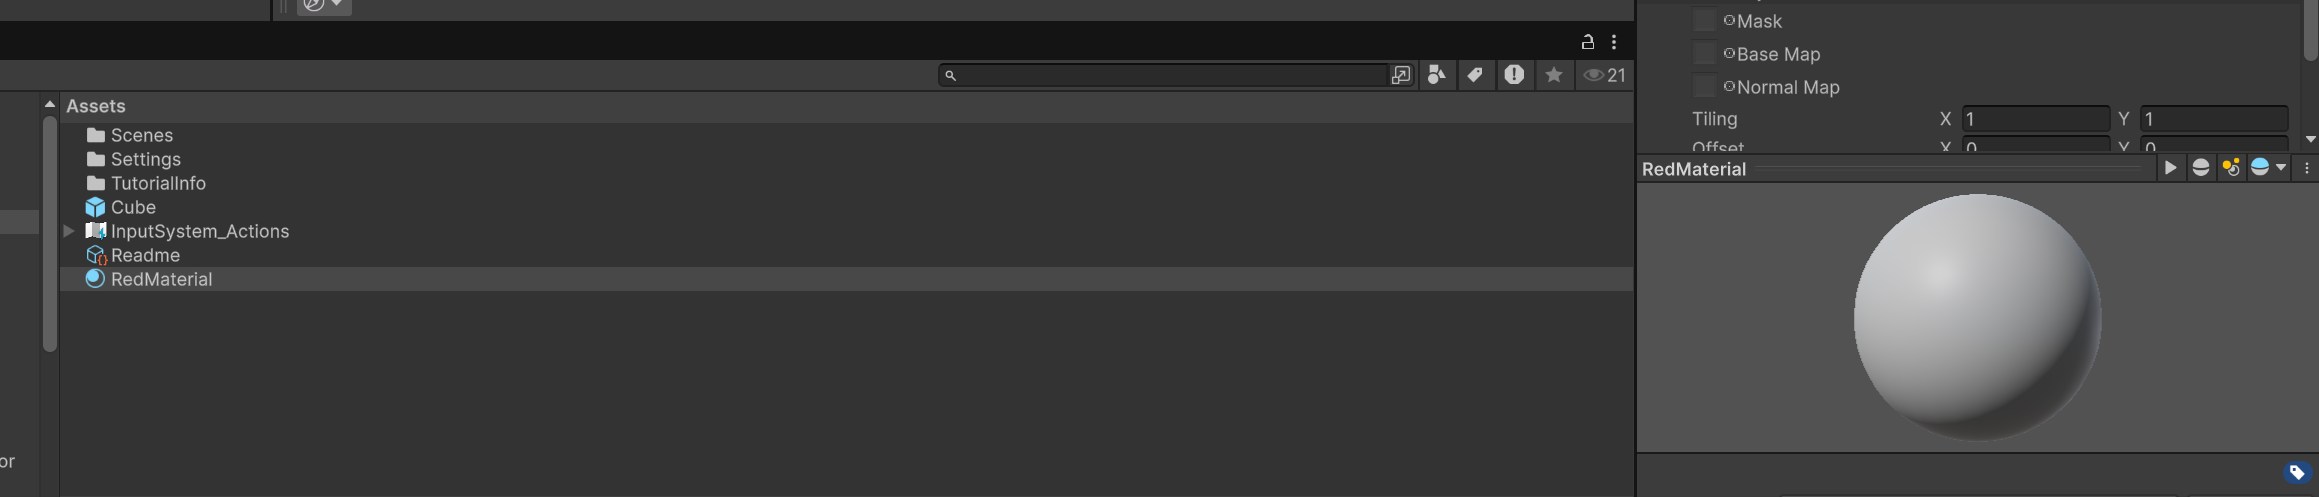Click the Tiling X input field

2035,119
